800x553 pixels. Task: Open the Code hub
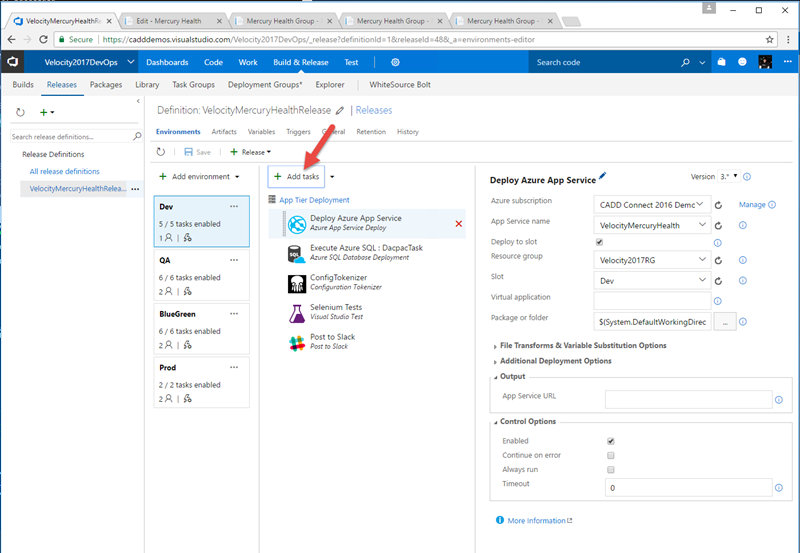(213, 62)
